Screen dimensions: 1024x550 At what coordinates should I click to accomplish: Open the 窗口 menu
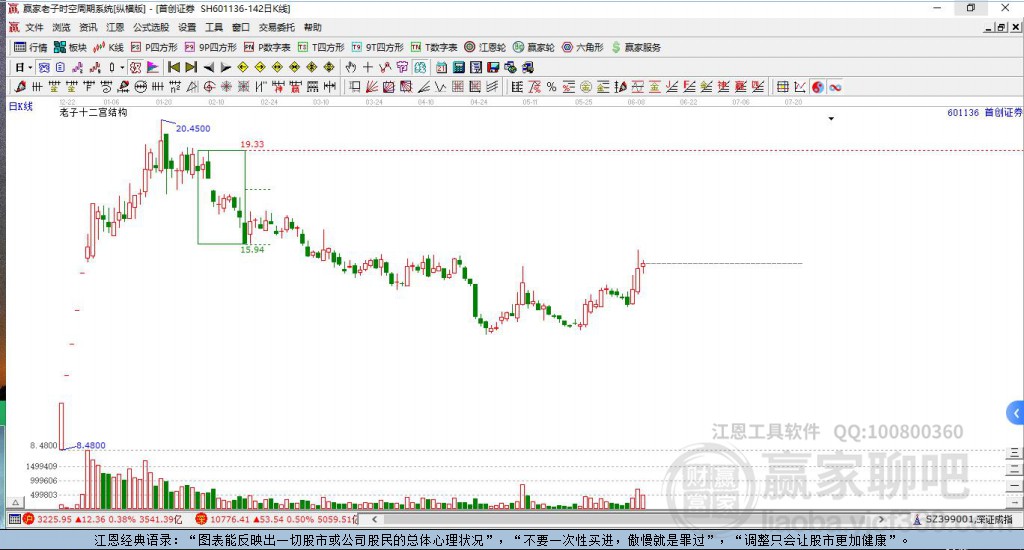coord(241,27)
